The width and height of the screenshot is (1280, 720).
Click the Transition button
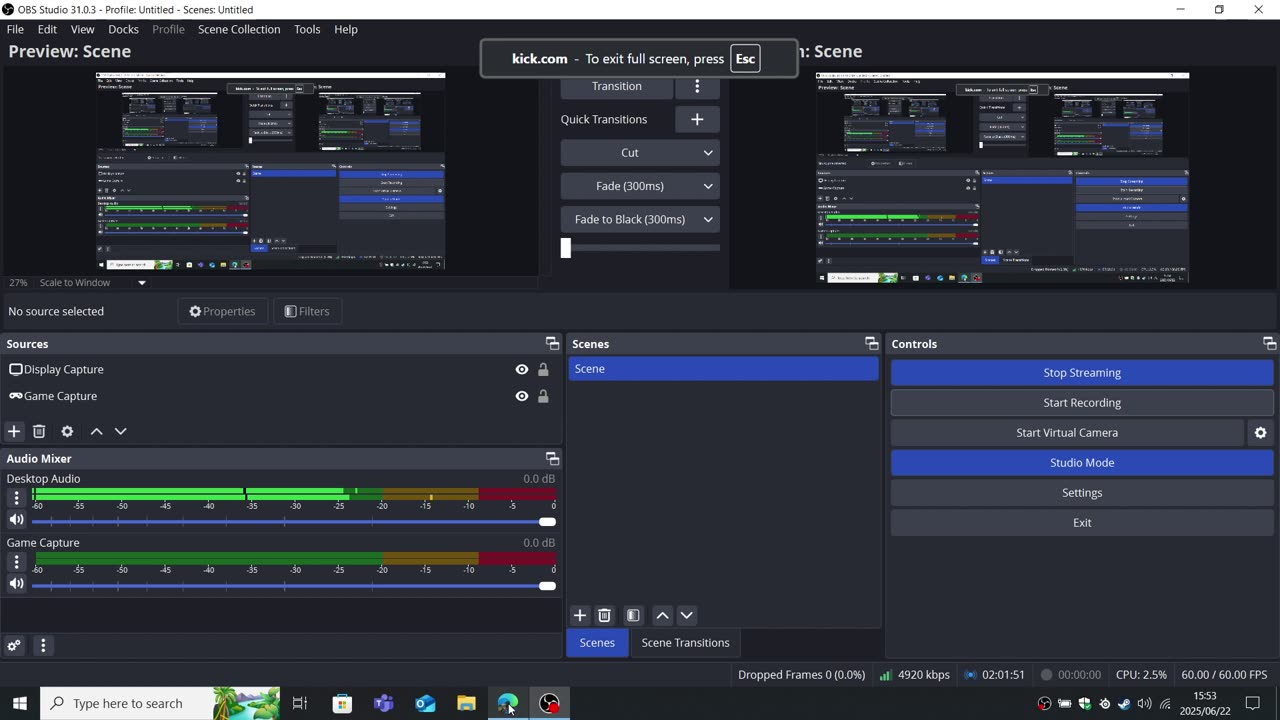tap(616, 86)
